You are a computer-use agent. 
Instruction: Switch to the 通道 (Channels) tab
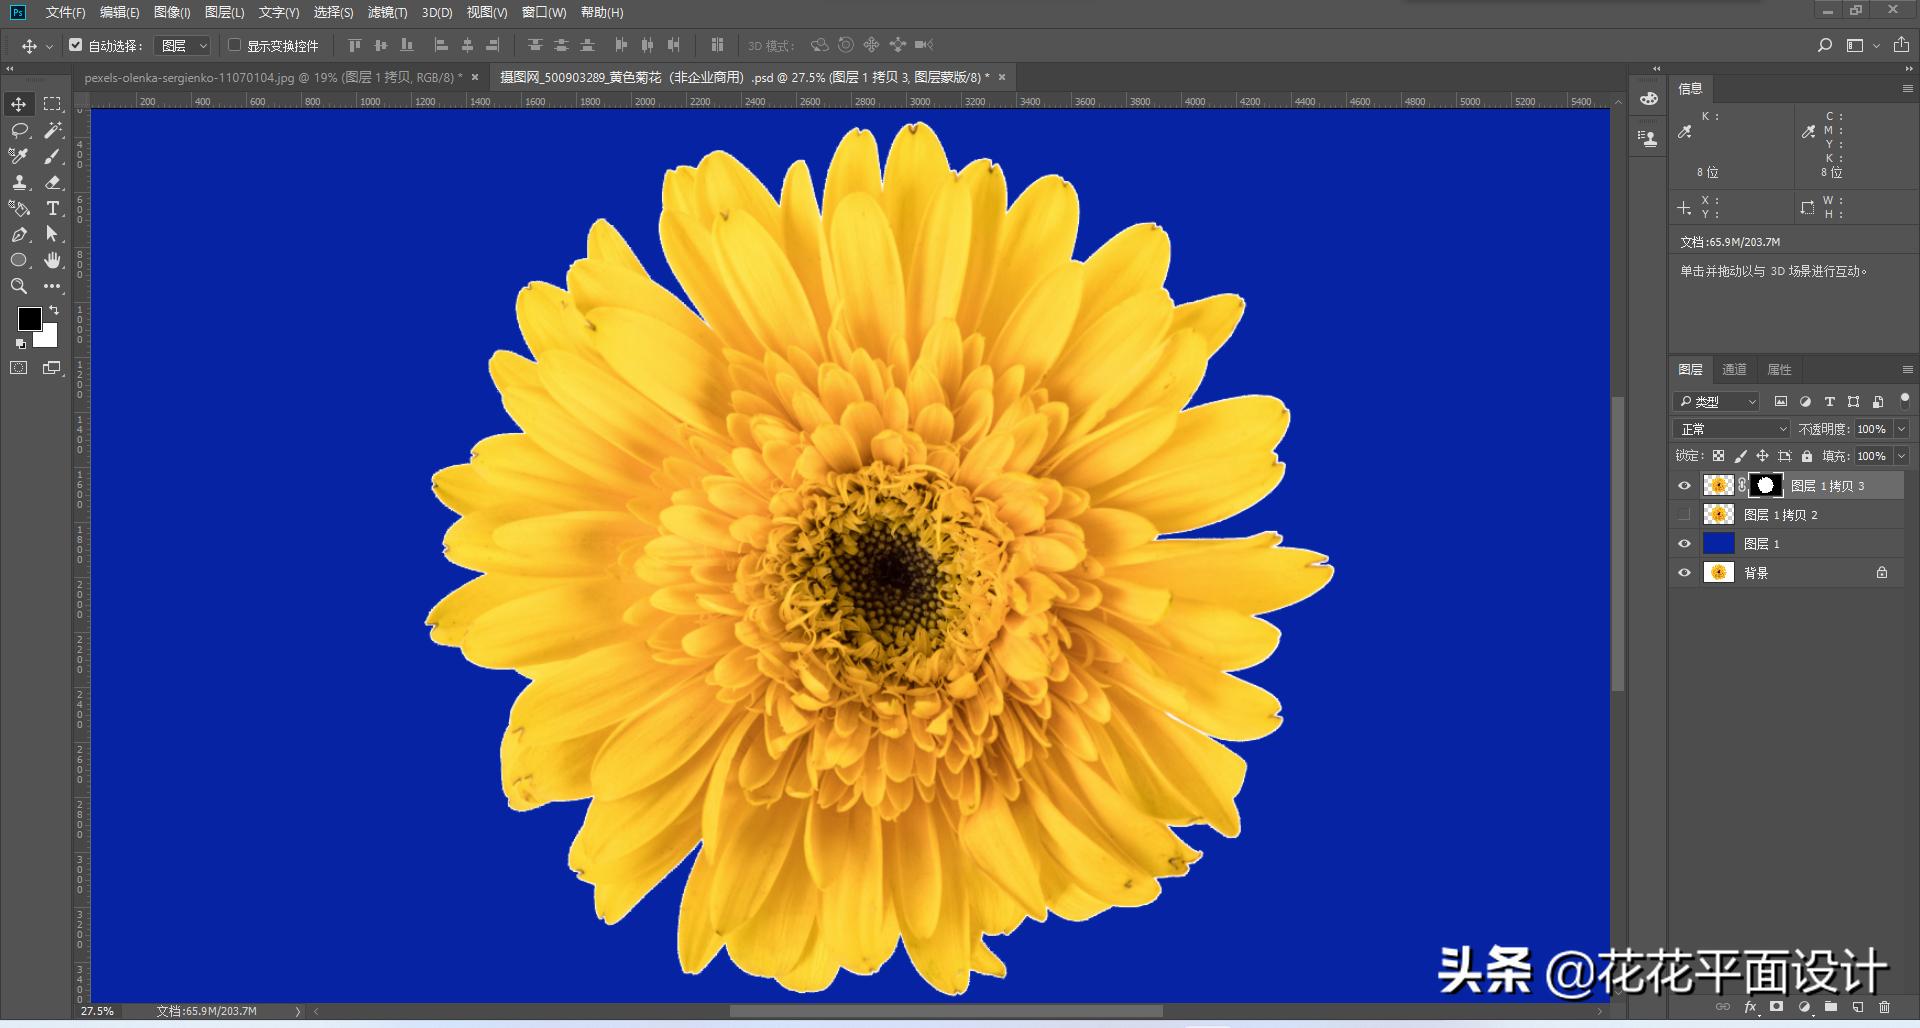[1734, 369]
